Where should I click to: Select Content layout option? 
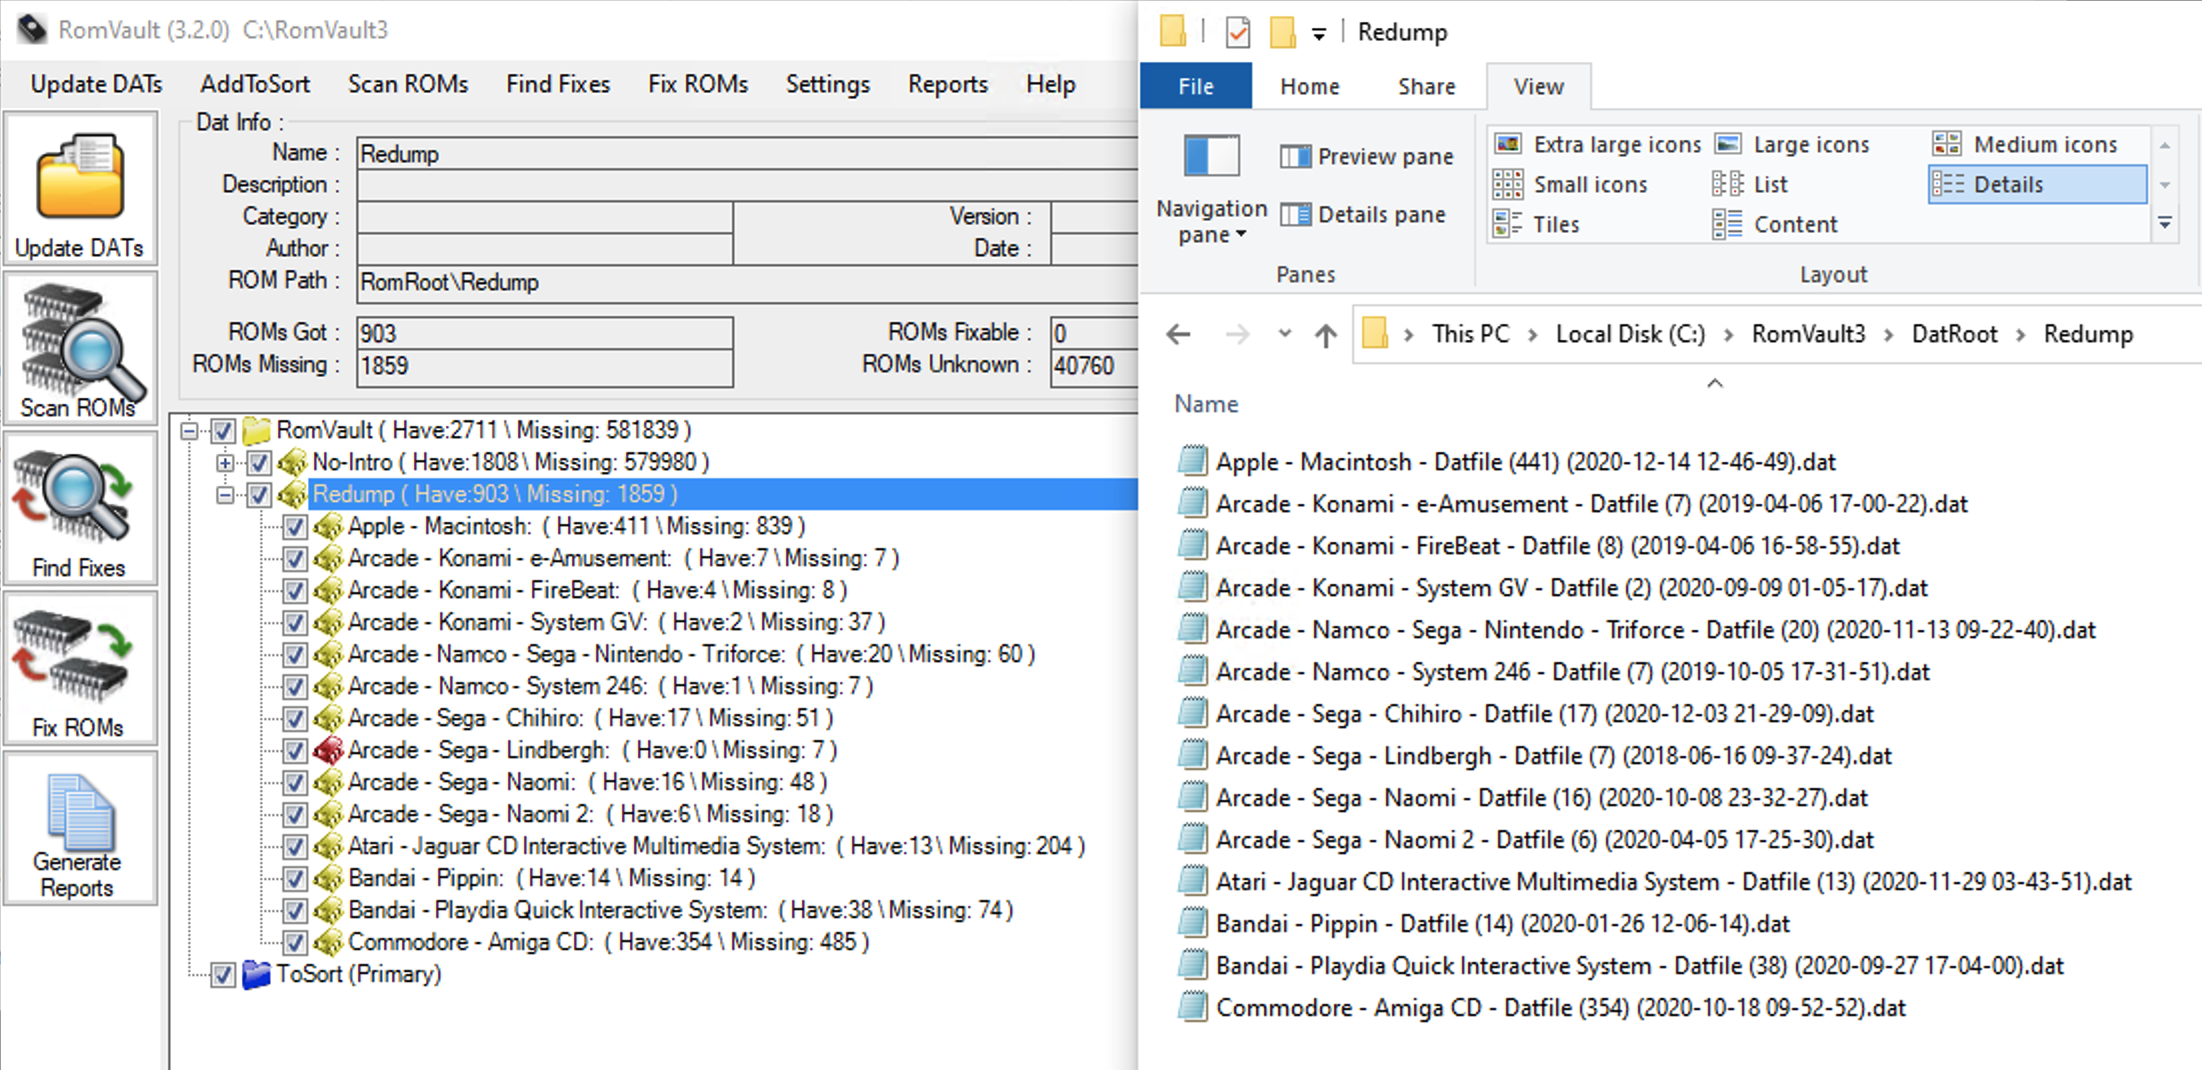click(1775, 224)
